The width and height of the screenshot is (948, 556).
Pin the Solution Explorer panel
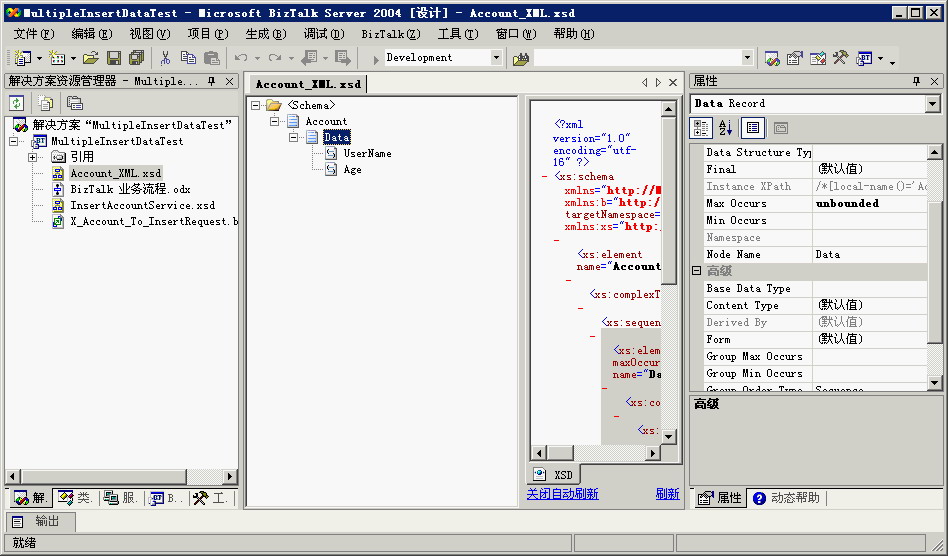tap(212, 81)
